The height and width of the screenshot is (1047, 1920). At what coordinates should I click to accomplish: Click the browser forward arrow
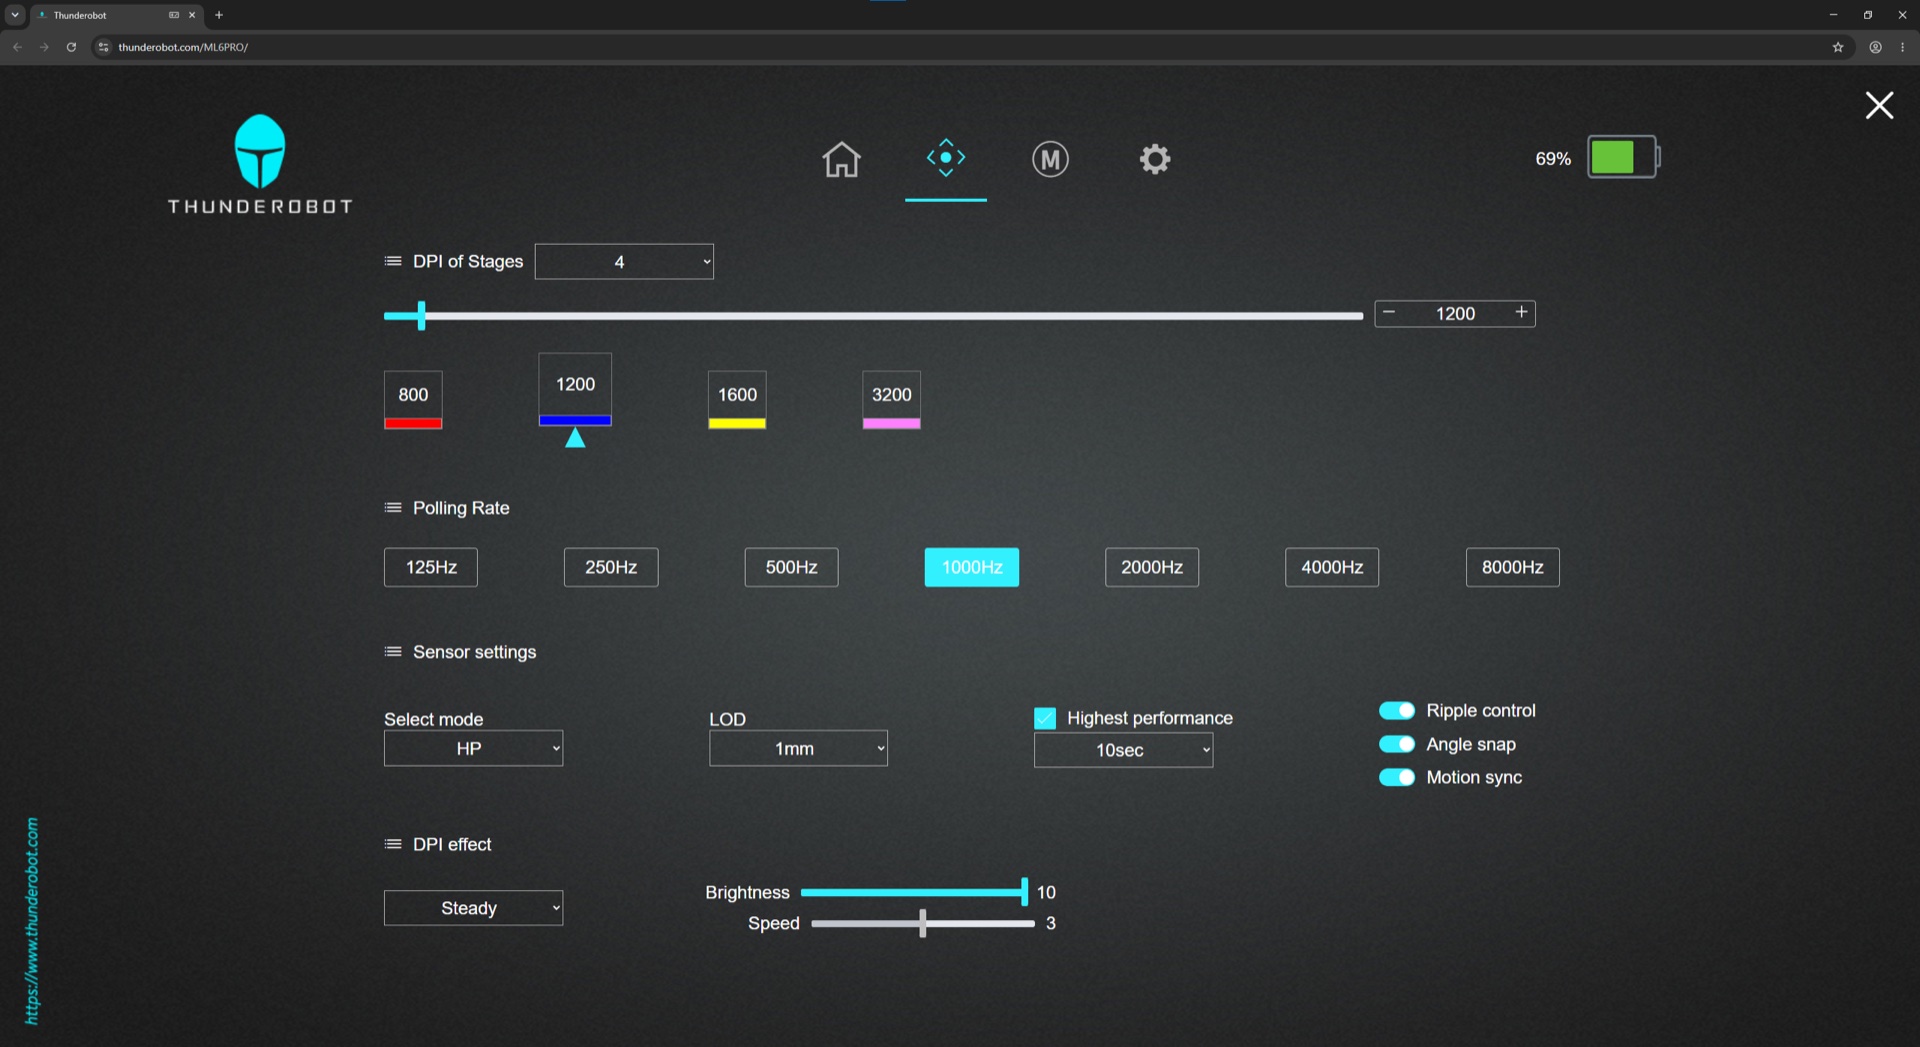pos(44,47)
